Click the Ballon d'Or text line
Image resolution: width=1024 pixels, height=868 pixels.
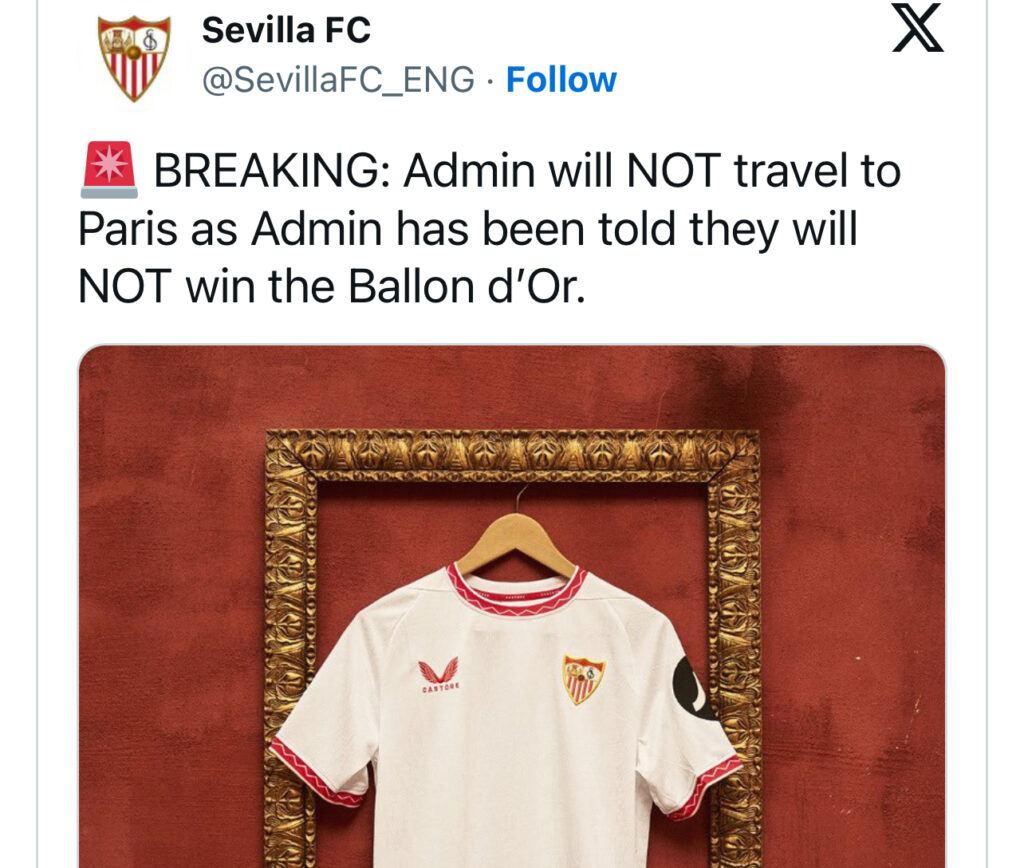[332, 287]
